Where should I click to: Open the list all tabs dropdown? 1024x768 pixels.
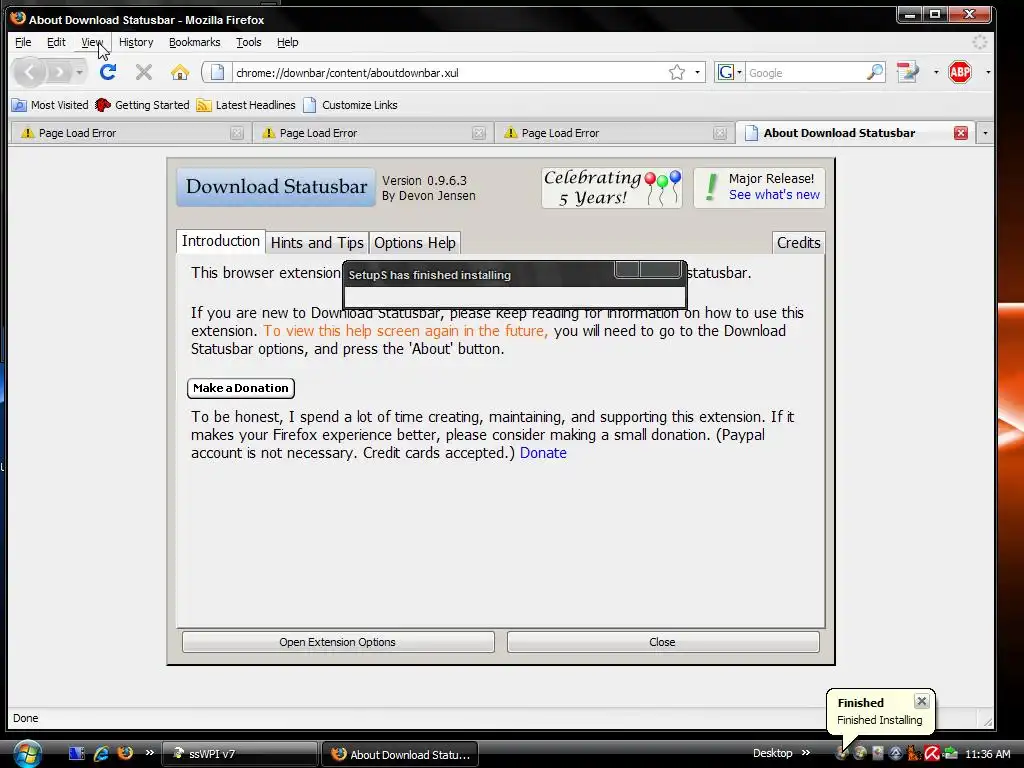pyautogui.click(x=985, y=133)
